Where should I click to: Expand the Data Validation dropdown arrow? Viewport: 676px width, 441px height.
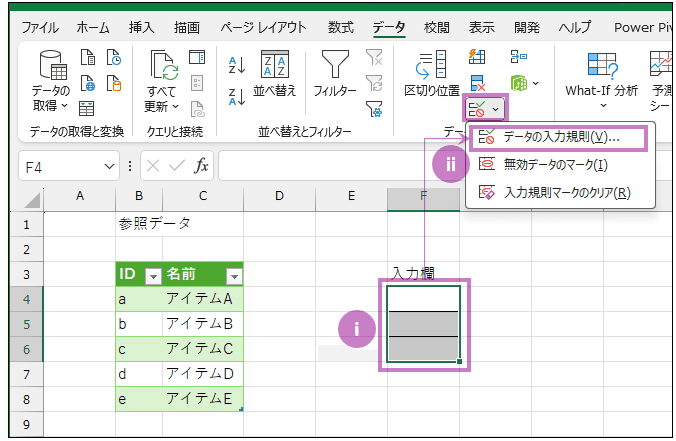point(496,109)
